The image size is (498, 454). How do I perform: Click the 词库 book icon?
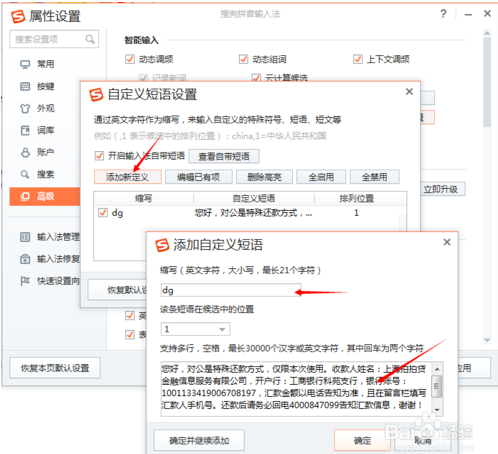point(25,130)
